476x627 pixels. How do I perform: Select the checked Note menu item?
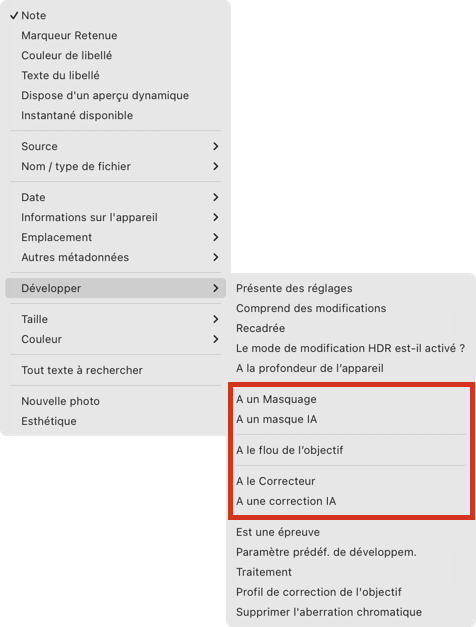(x=115, y=16)
